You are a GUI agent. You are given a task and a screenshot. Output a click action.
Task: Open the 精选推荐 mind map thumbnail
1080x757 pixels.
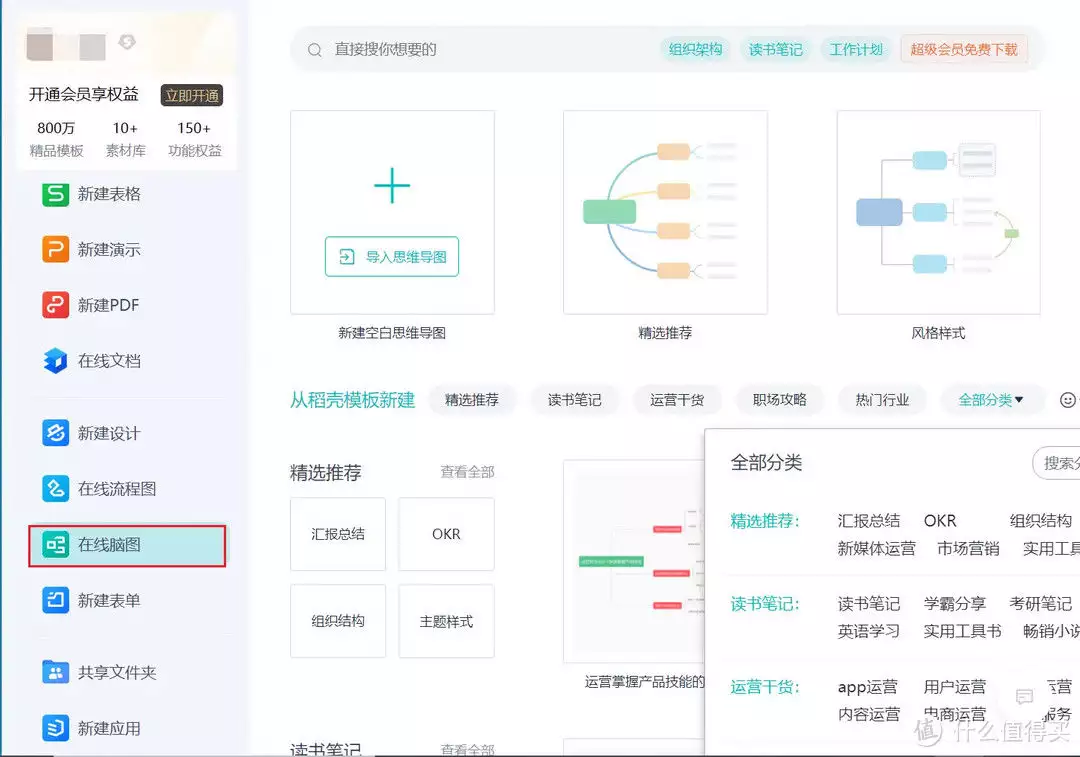(665, 212)
